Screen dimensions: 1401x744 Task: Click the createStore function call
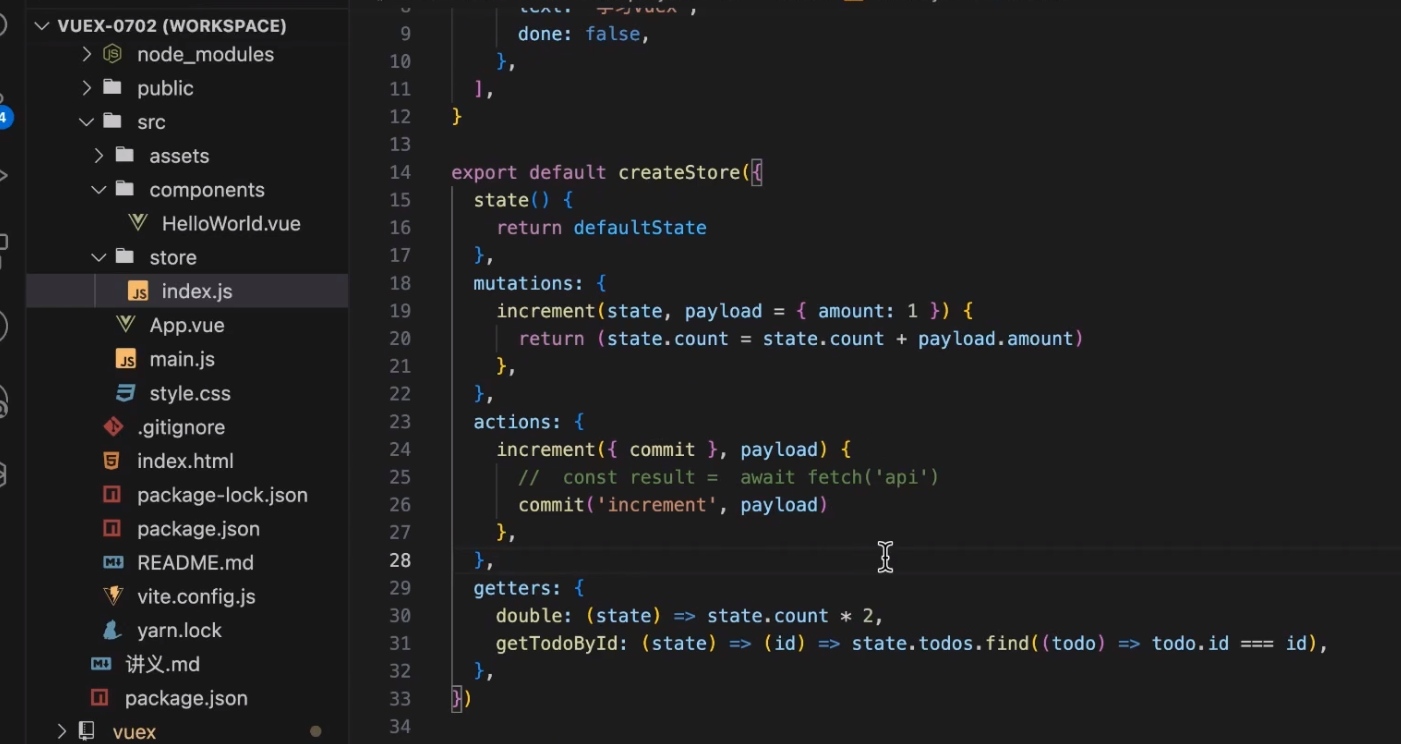[x=680, y=172]
